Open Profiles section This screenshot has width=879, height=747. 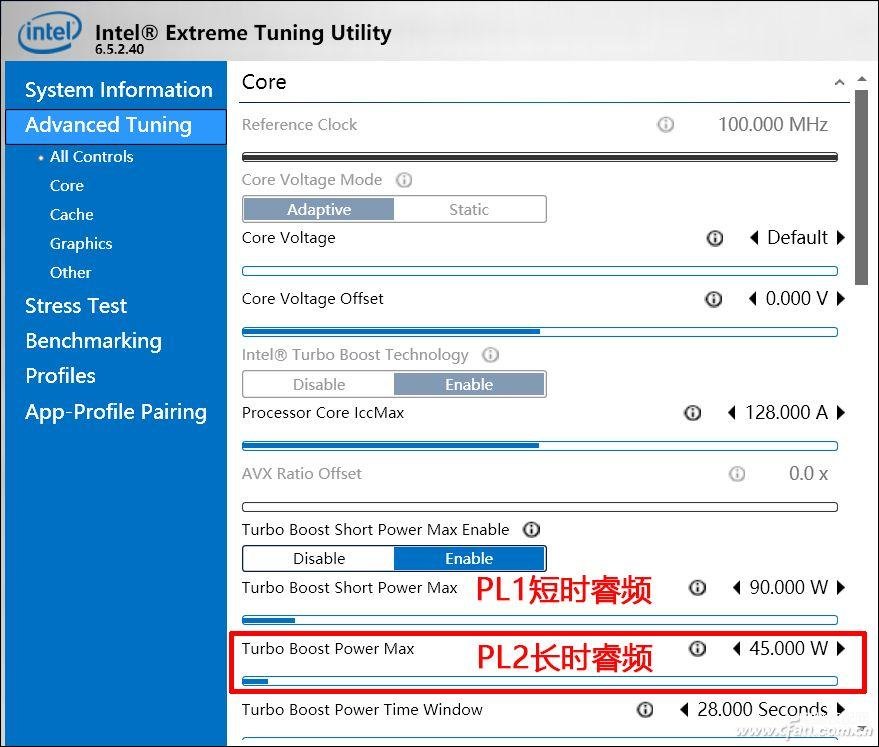coord(61,376)
